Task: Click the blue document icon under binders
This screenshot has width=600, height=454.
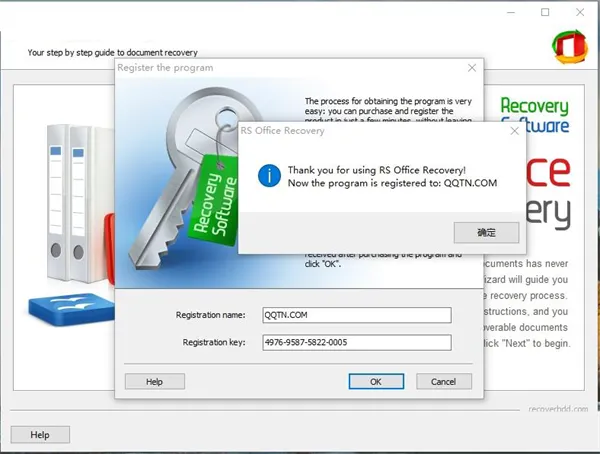Action: (72, 309)
